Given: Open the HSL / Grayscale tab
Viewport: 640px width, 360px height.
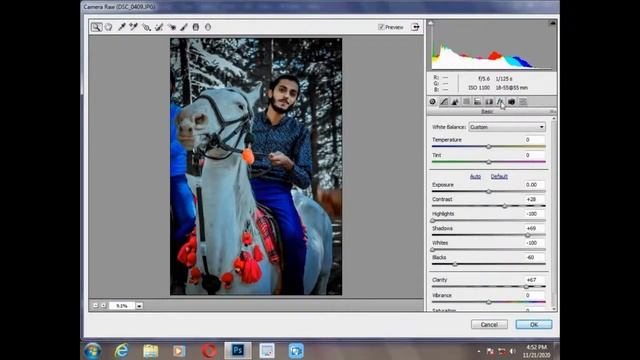Looking at the screenshot, I should pyautogui.click(x=466, y=102).
